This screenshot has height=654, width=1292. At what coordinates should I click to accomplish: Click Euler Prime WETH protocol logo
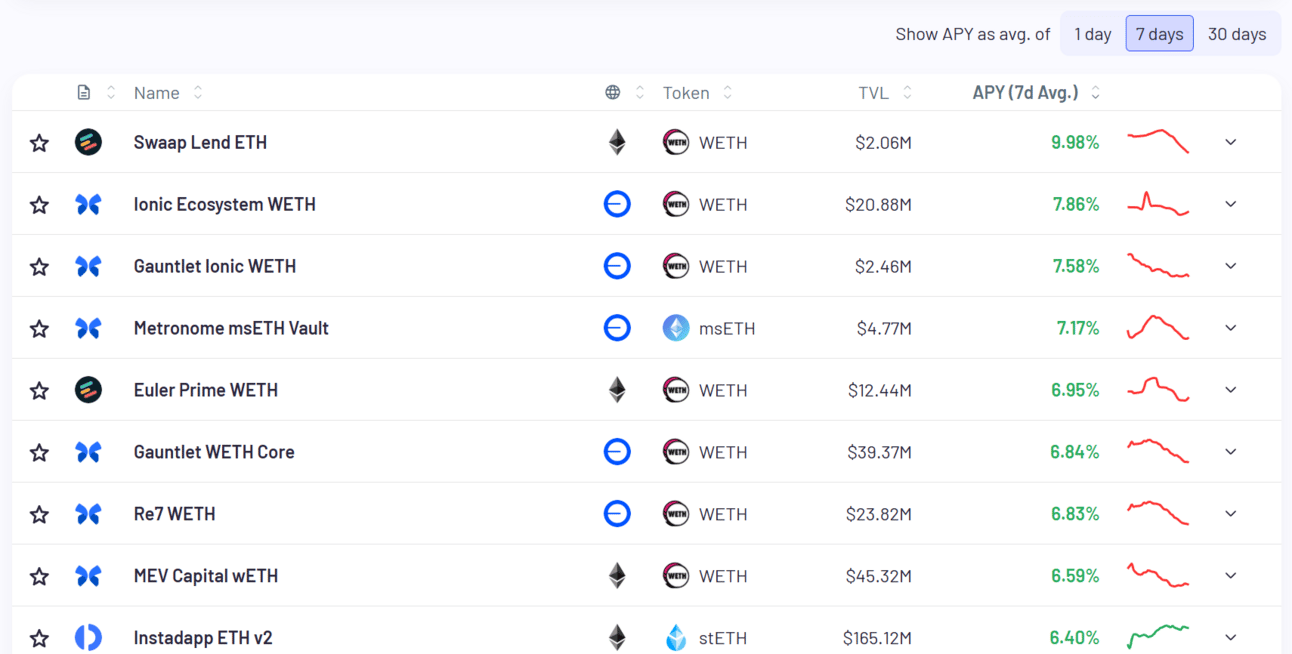[x=88, y=390]
